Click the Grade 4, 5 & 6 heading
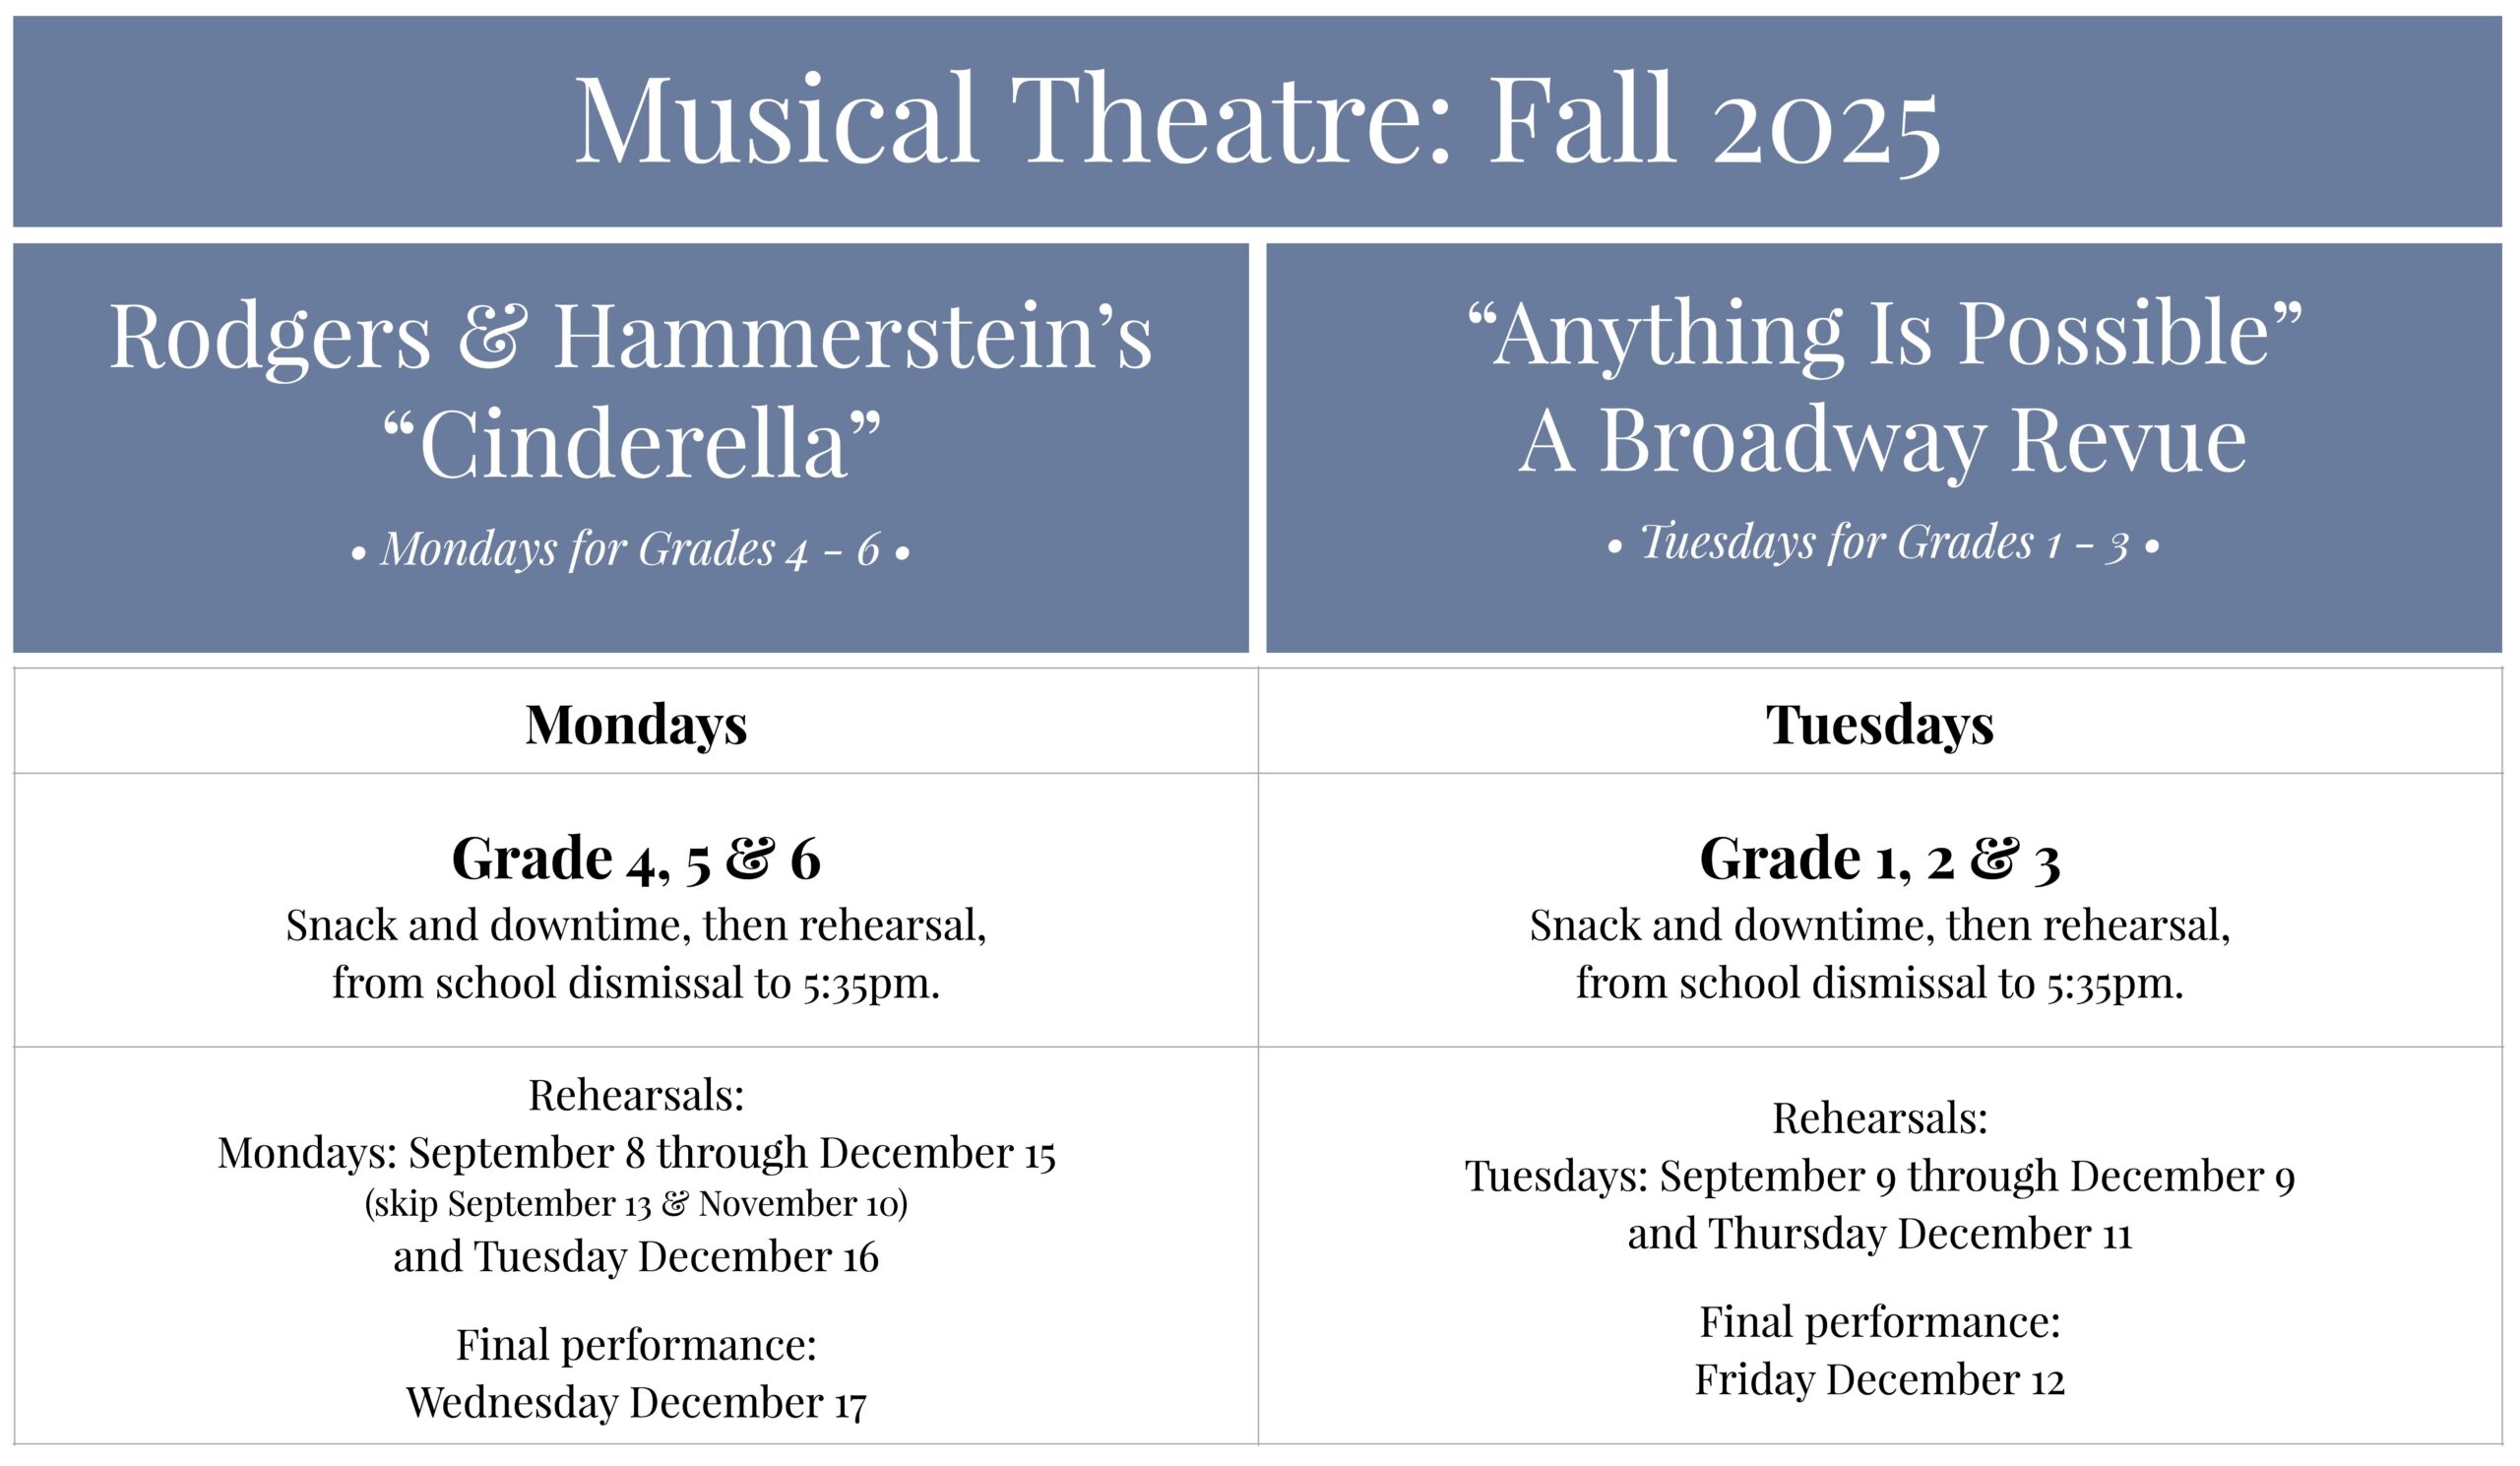 click(x=636, y=859)
